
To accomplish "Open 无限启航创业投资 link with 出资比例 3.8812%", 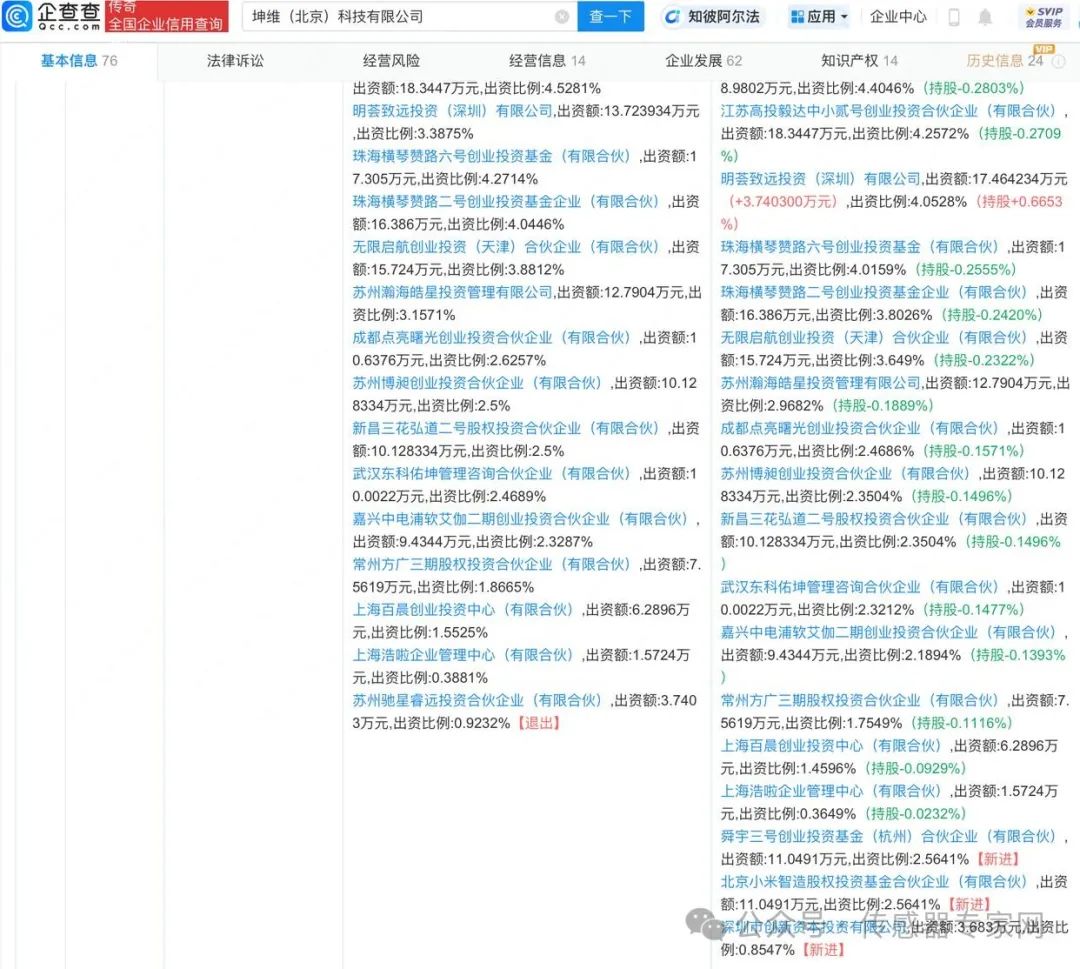I will (508, 247).
